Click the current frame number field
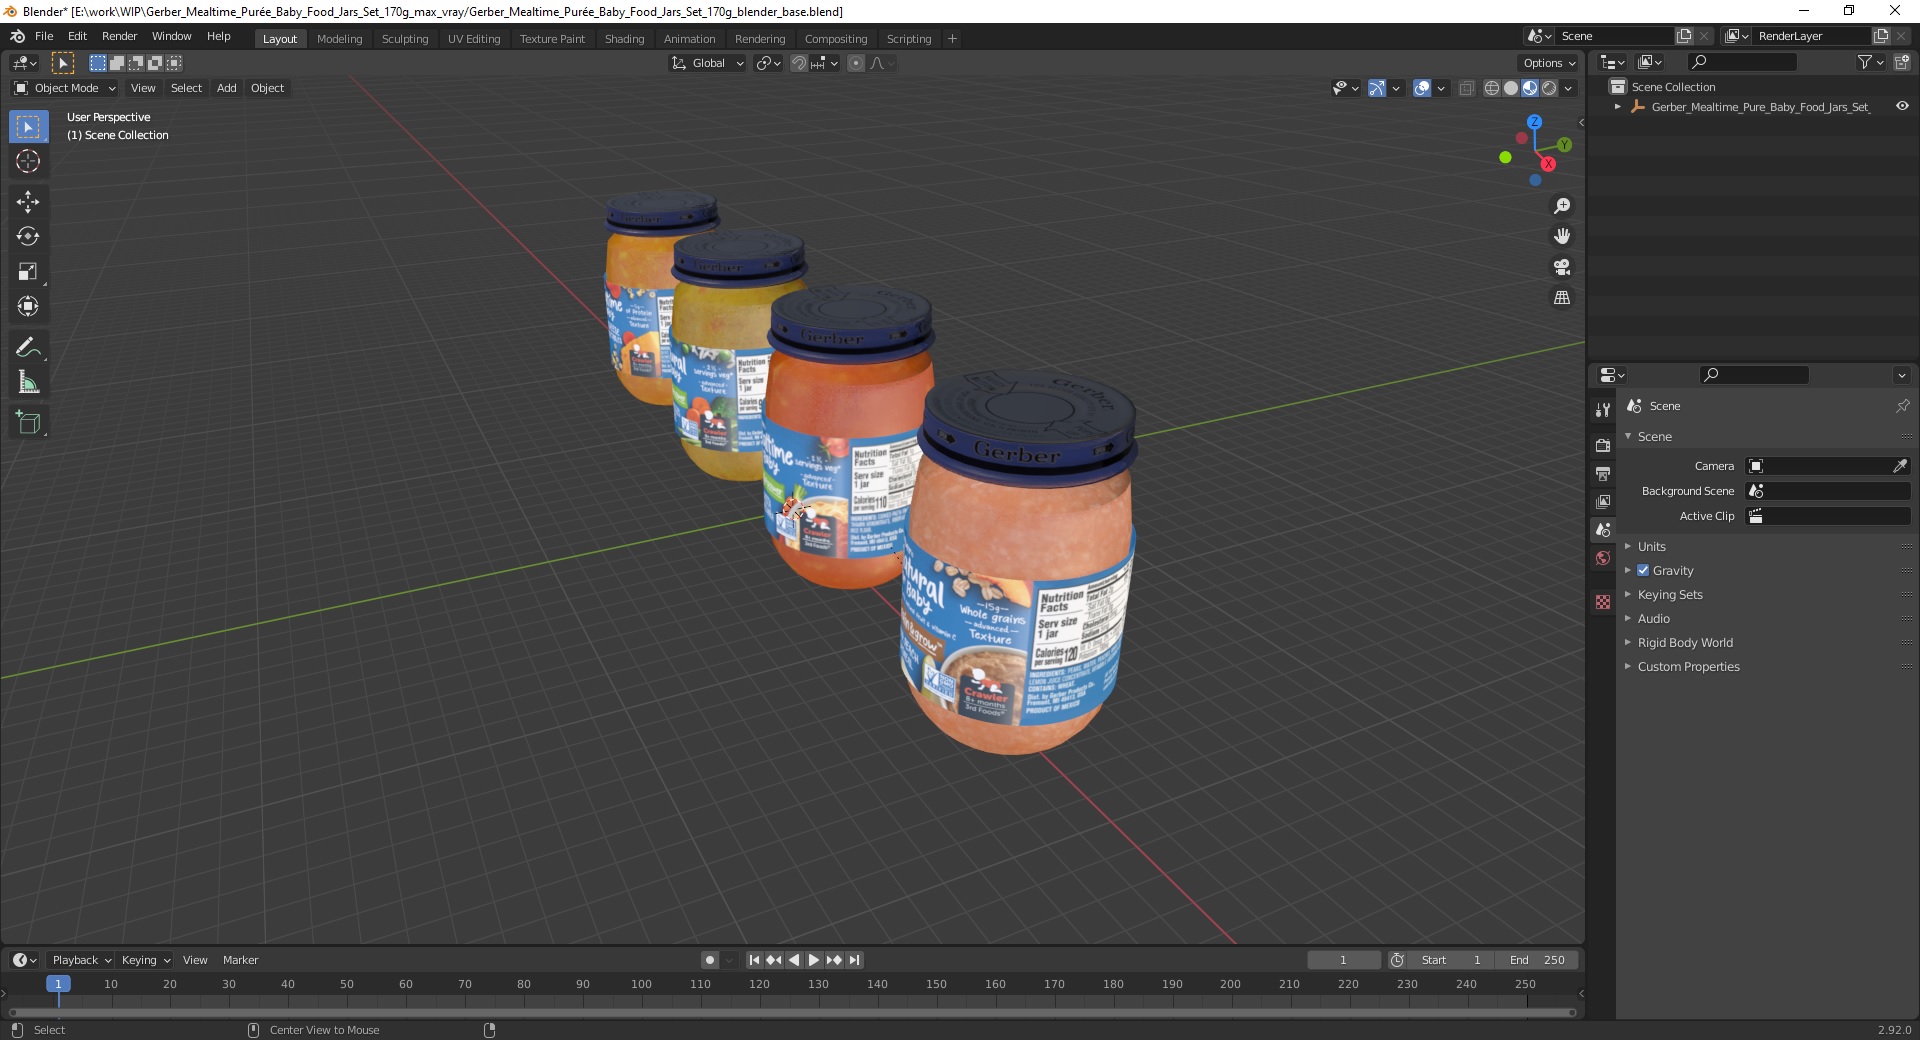The width and height of the screenshot is (1920, 1040). tap(1344, 960)
